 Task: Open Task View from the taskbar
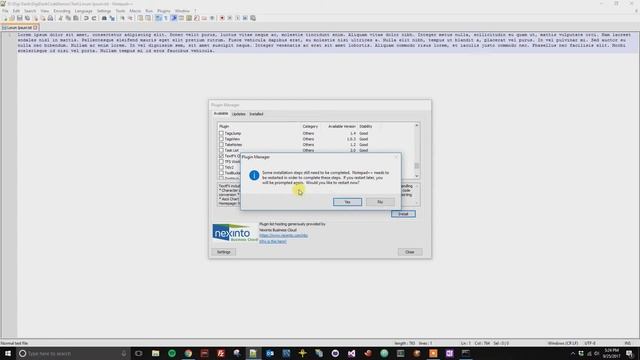[139, 353]
